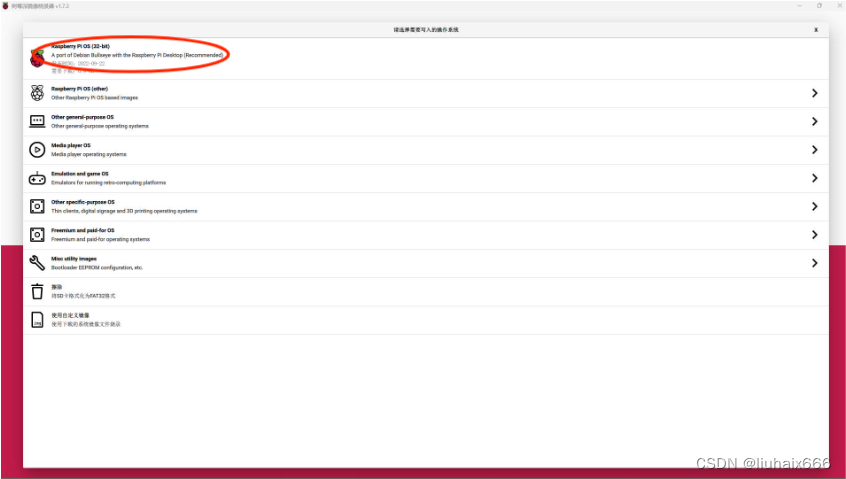Click the trash can icon for the erase option
The width and height of the screenshot is (846, 479).
pyautogui.click(x=37, y=291)
